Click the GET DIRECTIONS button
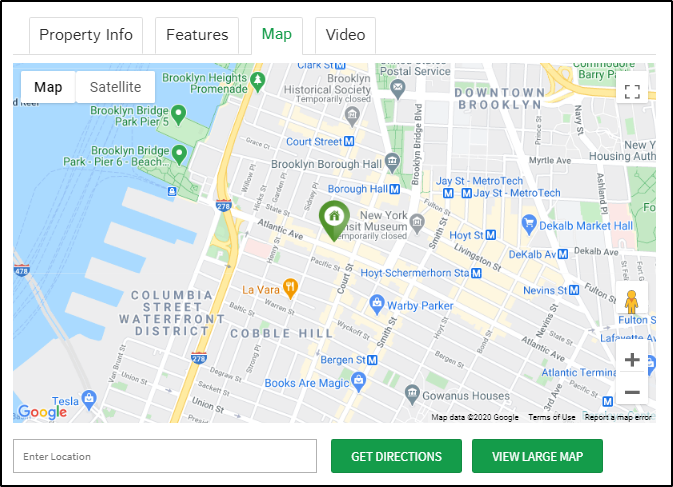Image resolution: width=673 pixels, height=487 pixels. [x=396, y=456]
